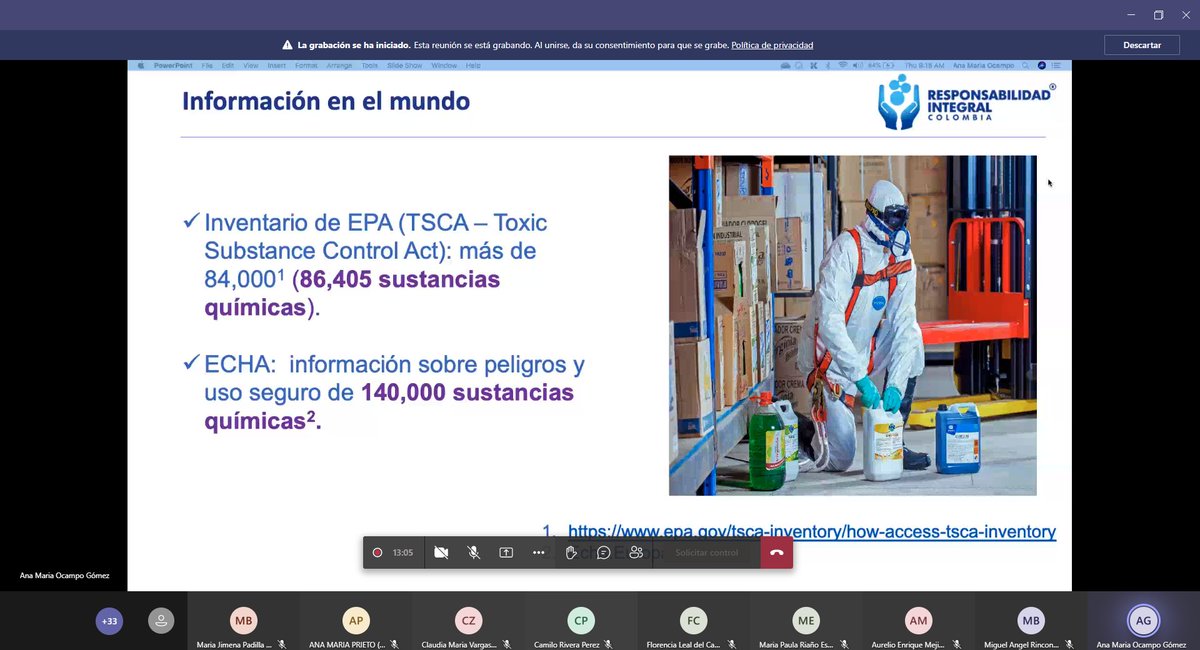Hang up the call
Image resolution: width=1200 pixels, height=650 pixels.
pos(776,552)
